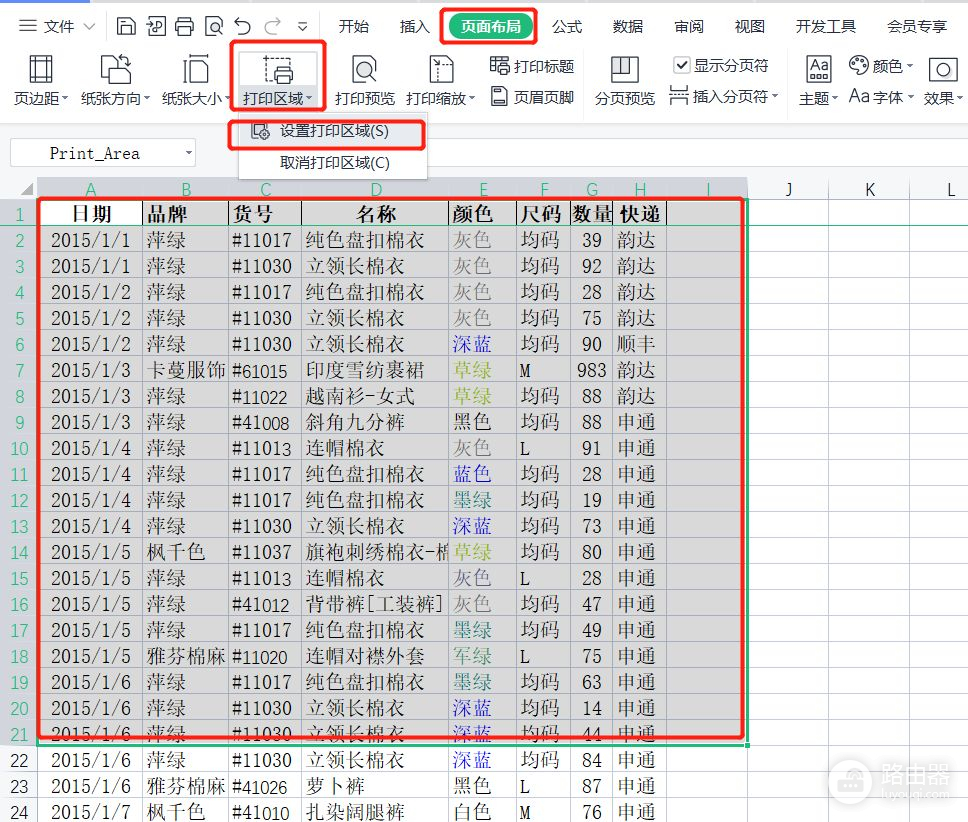The height and width of the screenshot is (822, 968).
Task: Click the Page Break Preview (分页预览) icon
Action: pyautogui.click(x=624, y=70)
